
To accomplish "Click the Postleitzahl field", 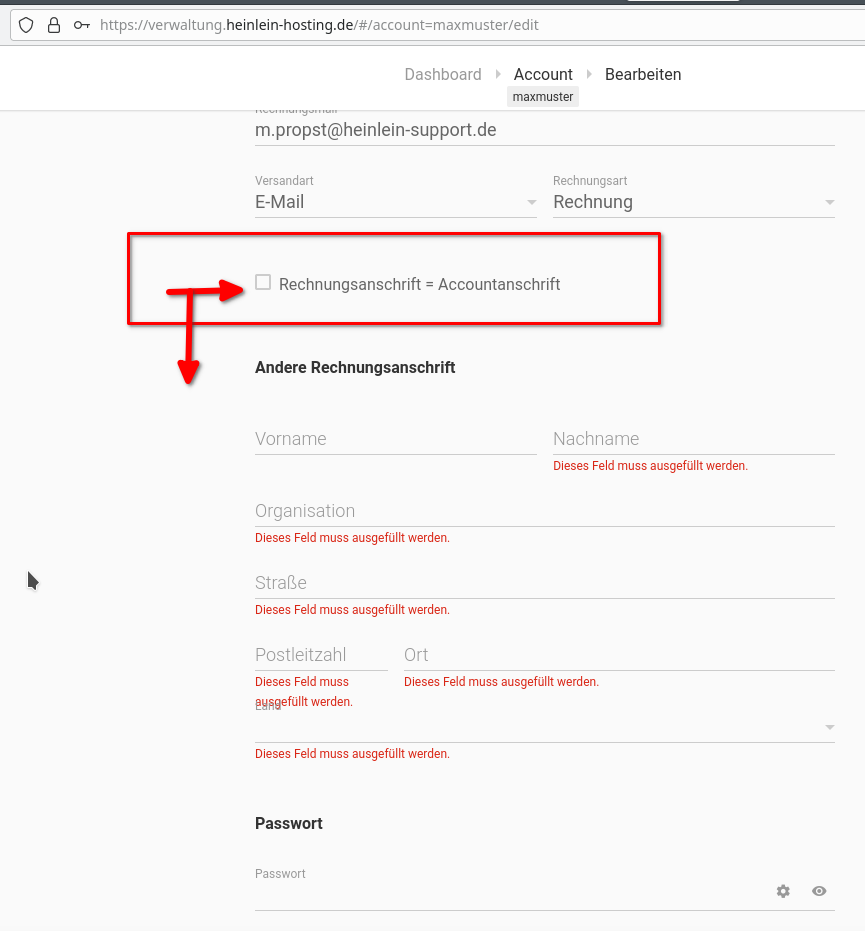I will point(321,655).
